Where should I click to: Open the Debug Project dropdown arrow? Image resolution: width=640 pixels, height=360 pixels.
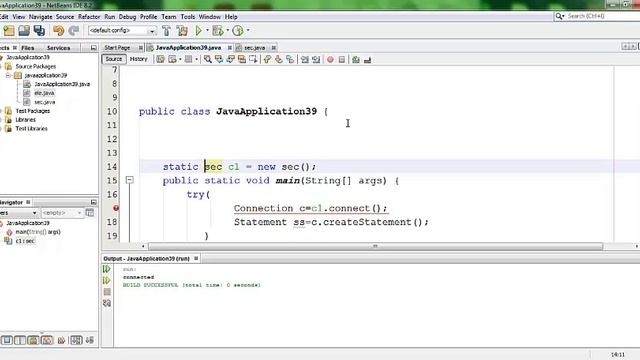pyautogui.click(x=227, y=31)
